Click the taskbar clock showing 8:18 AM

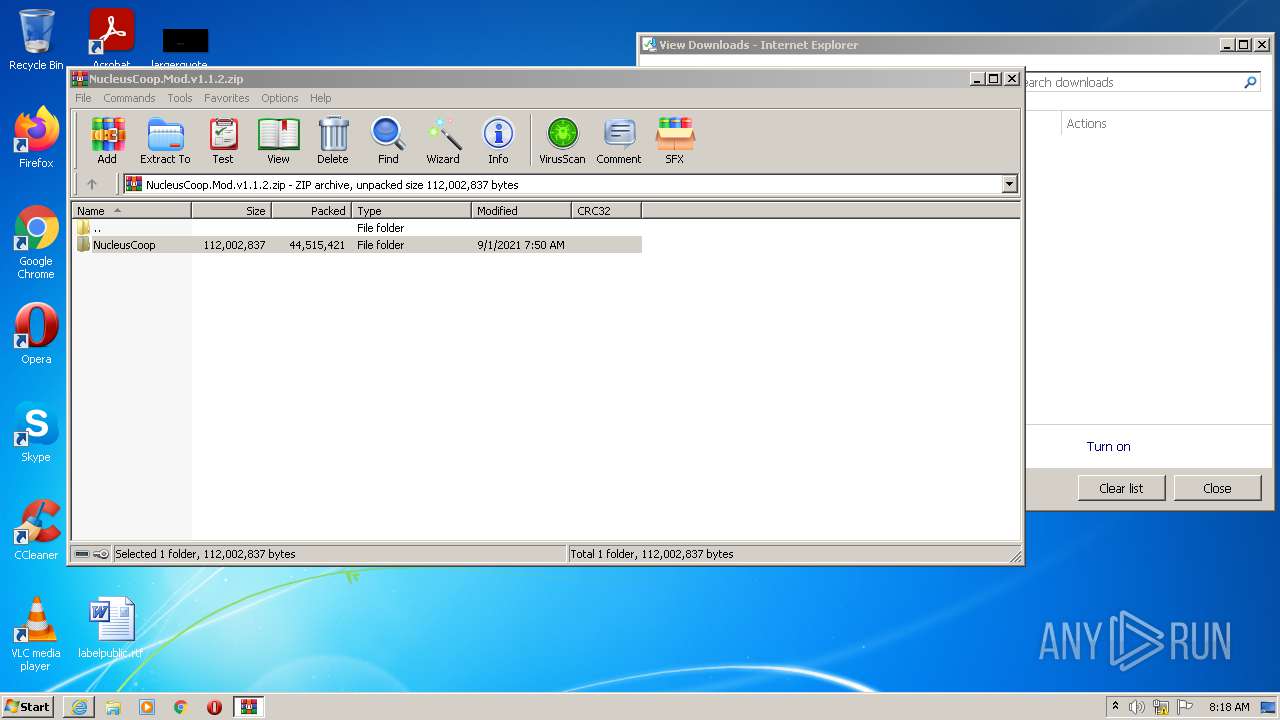1229,707
